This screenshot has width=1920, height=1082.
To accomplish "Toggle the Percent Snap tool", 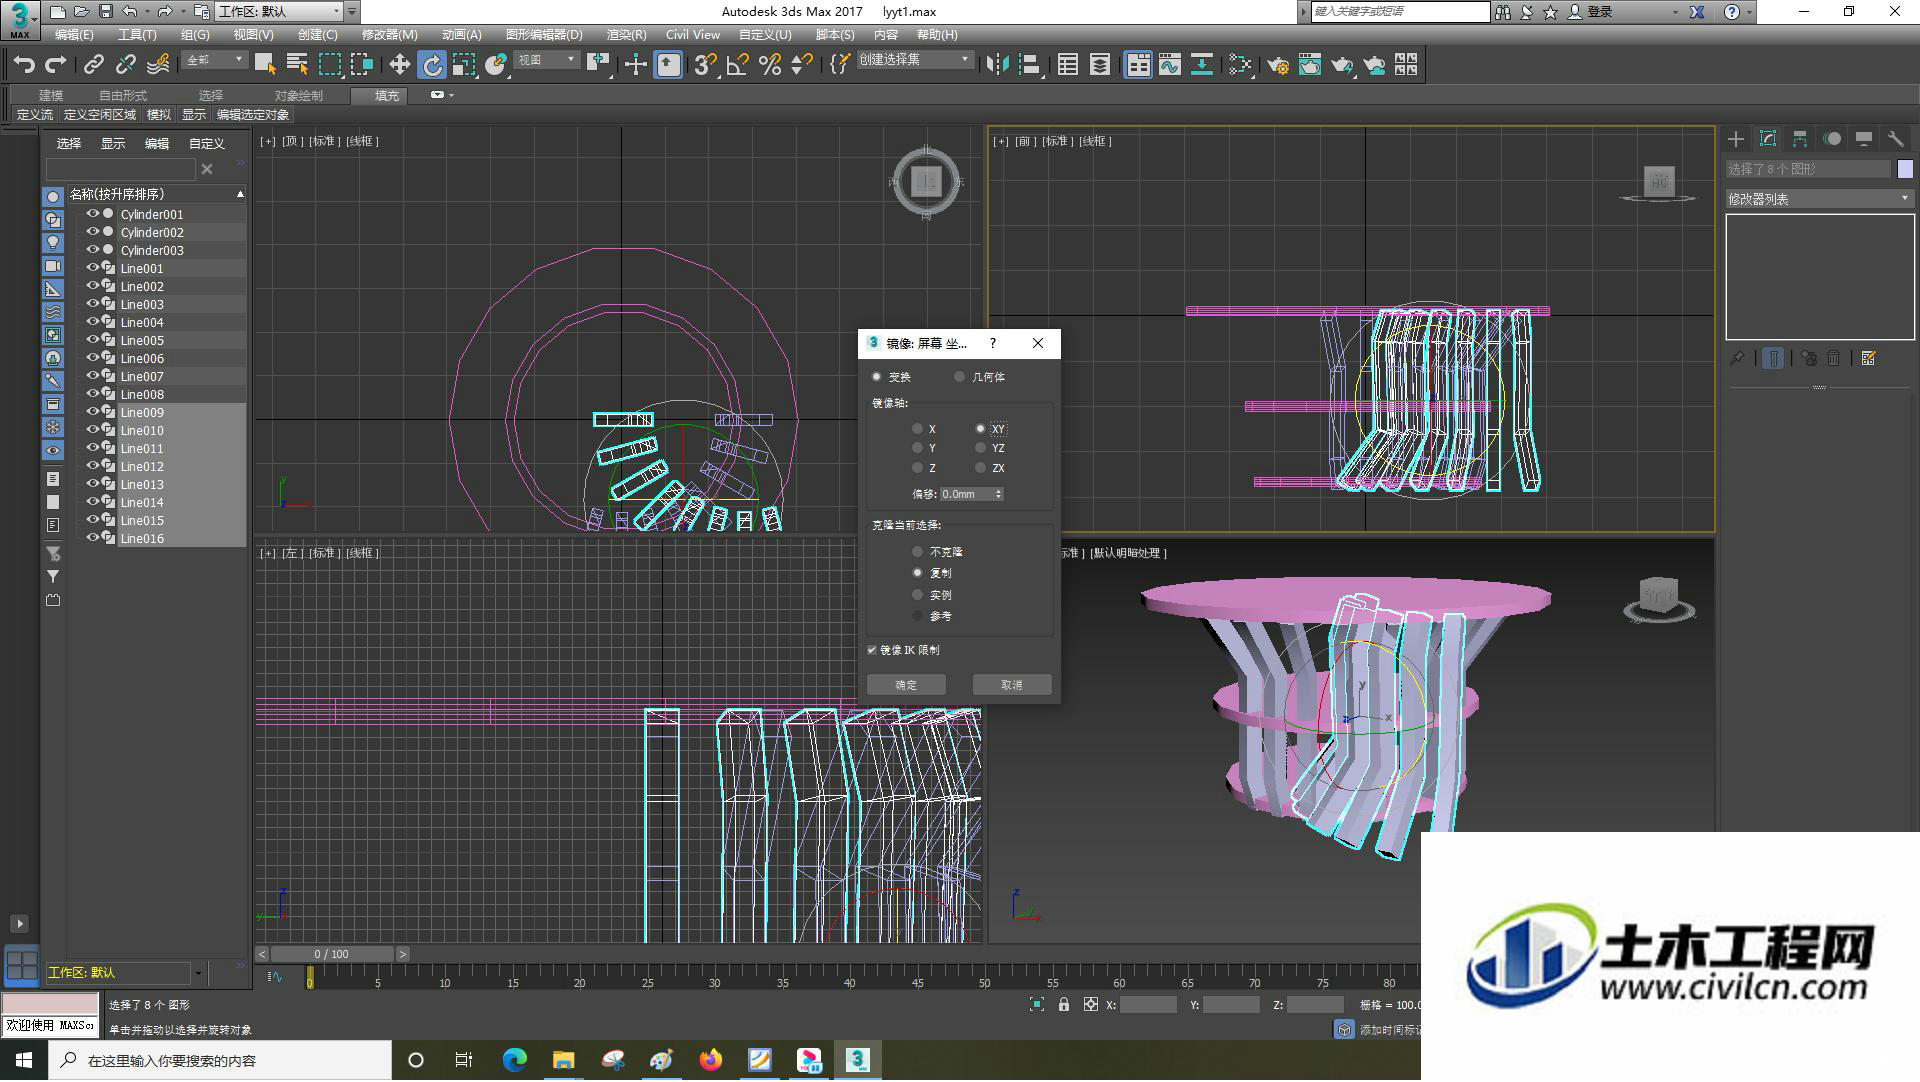I will tap(770, 65).
